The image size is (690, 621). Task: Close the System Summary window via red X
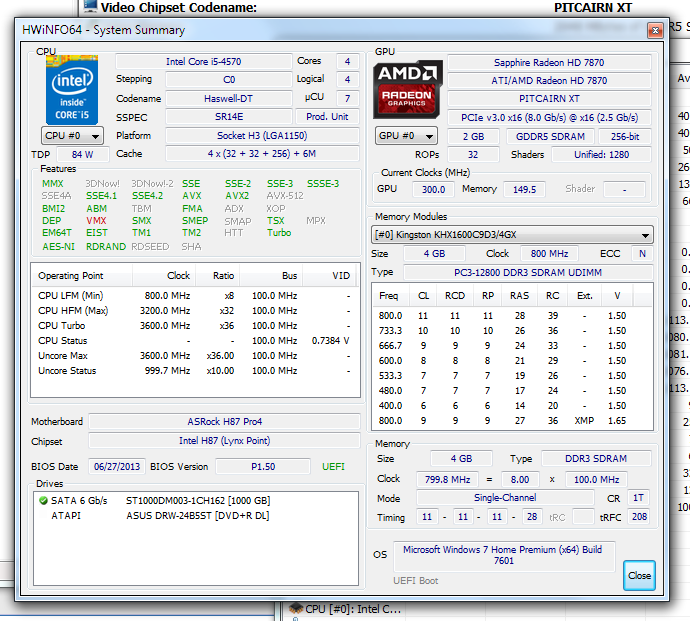[655, 30]
